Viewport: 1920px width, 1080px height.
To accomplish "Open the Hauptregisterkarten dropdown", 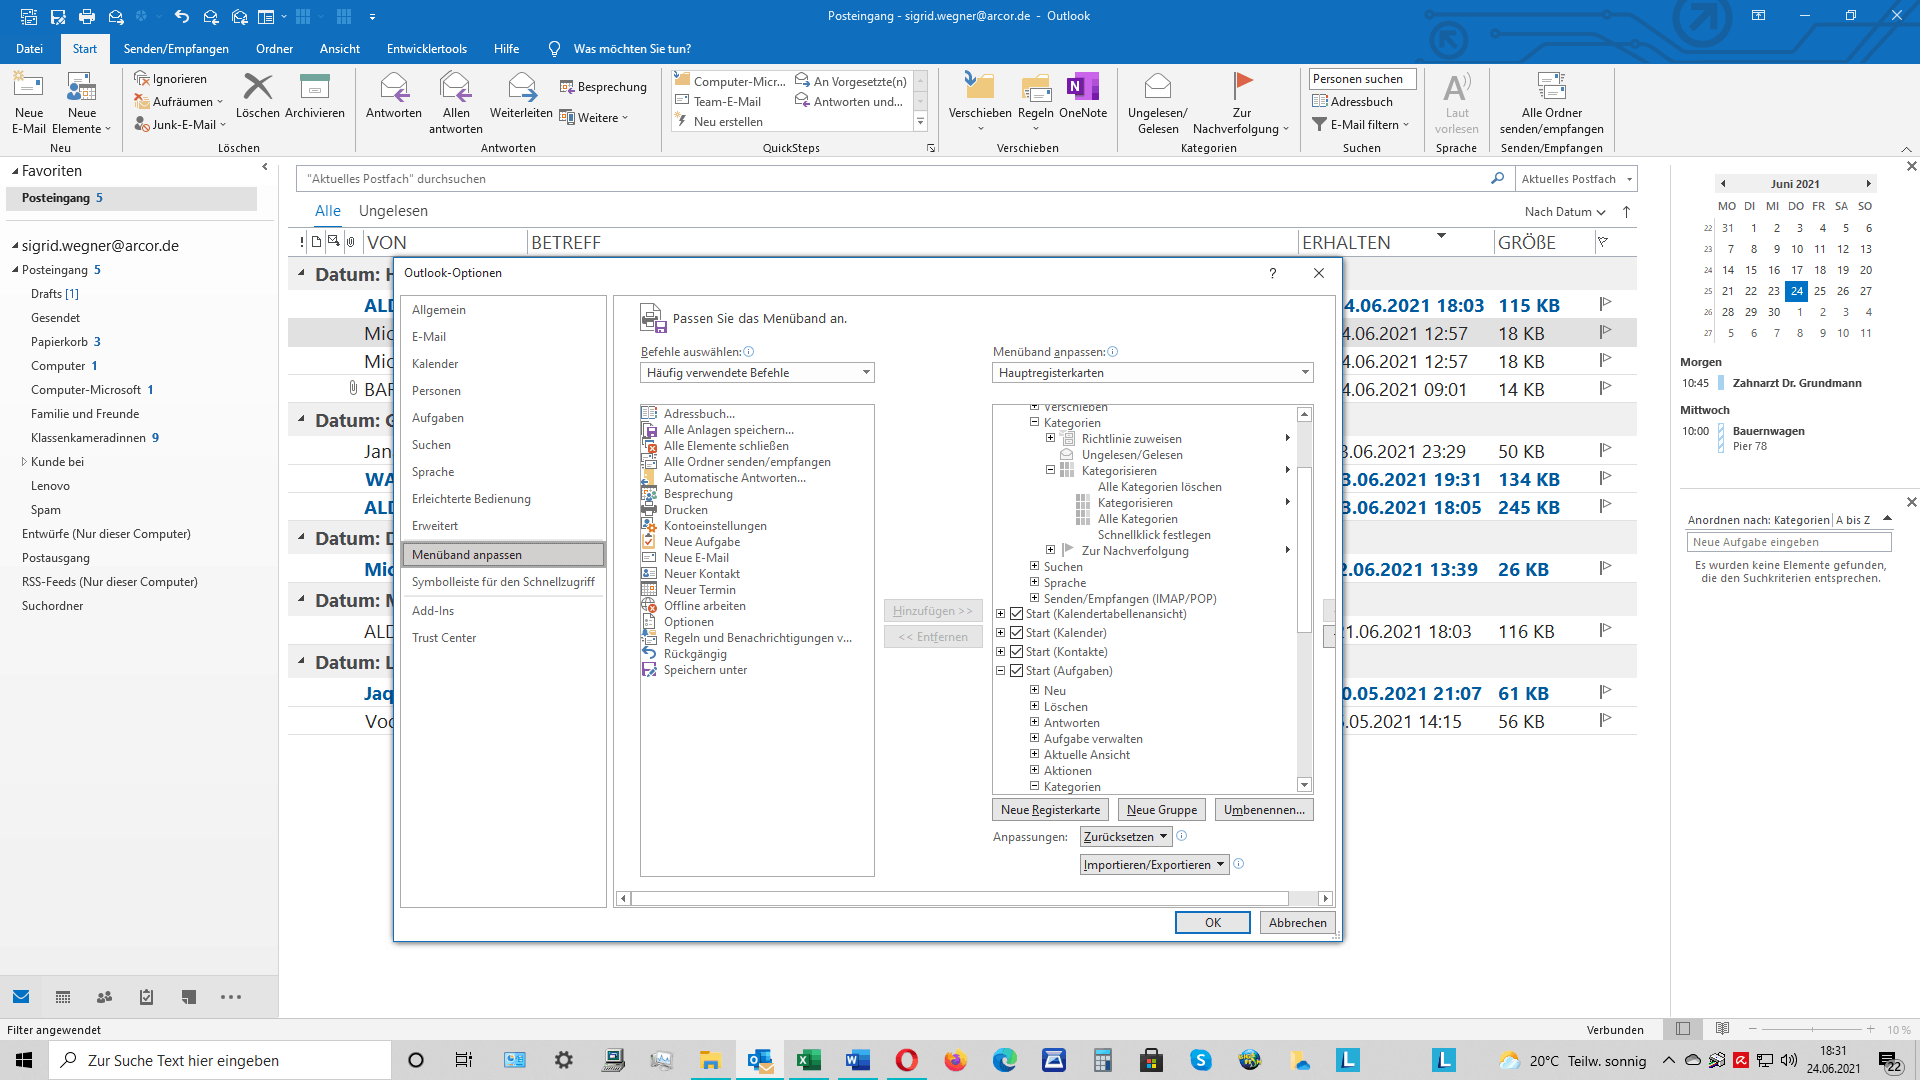I will click(x=1152, y=373).
